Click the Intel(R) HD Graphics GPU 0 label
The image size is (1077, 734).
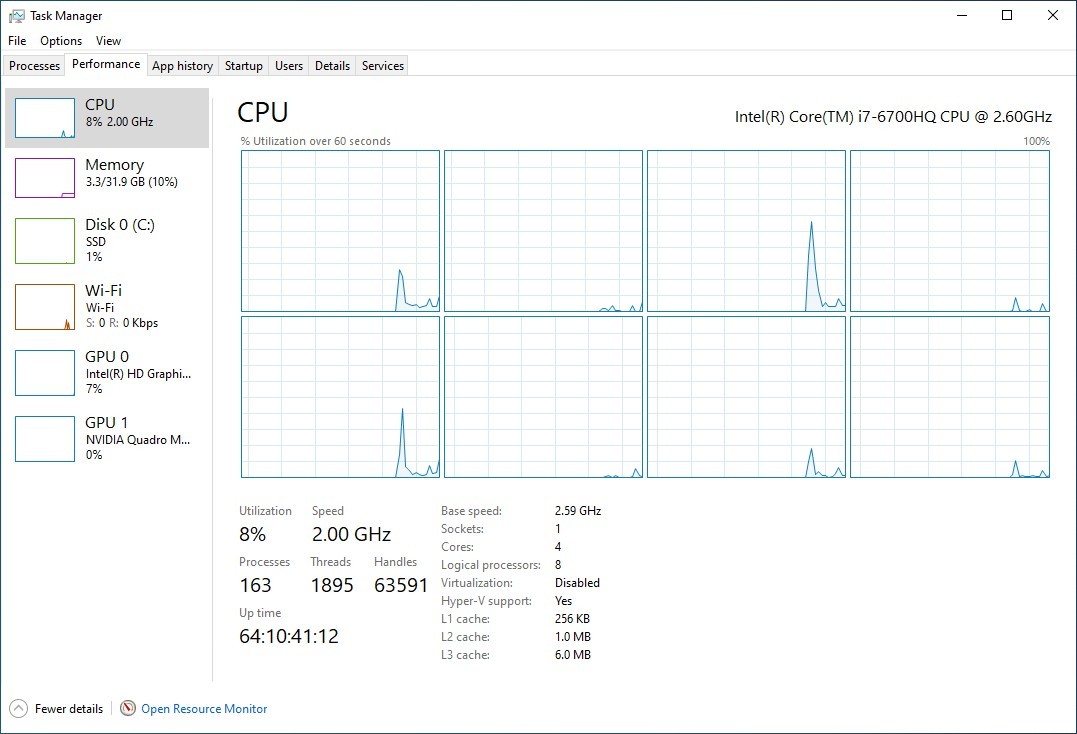(x=138, y=374)
